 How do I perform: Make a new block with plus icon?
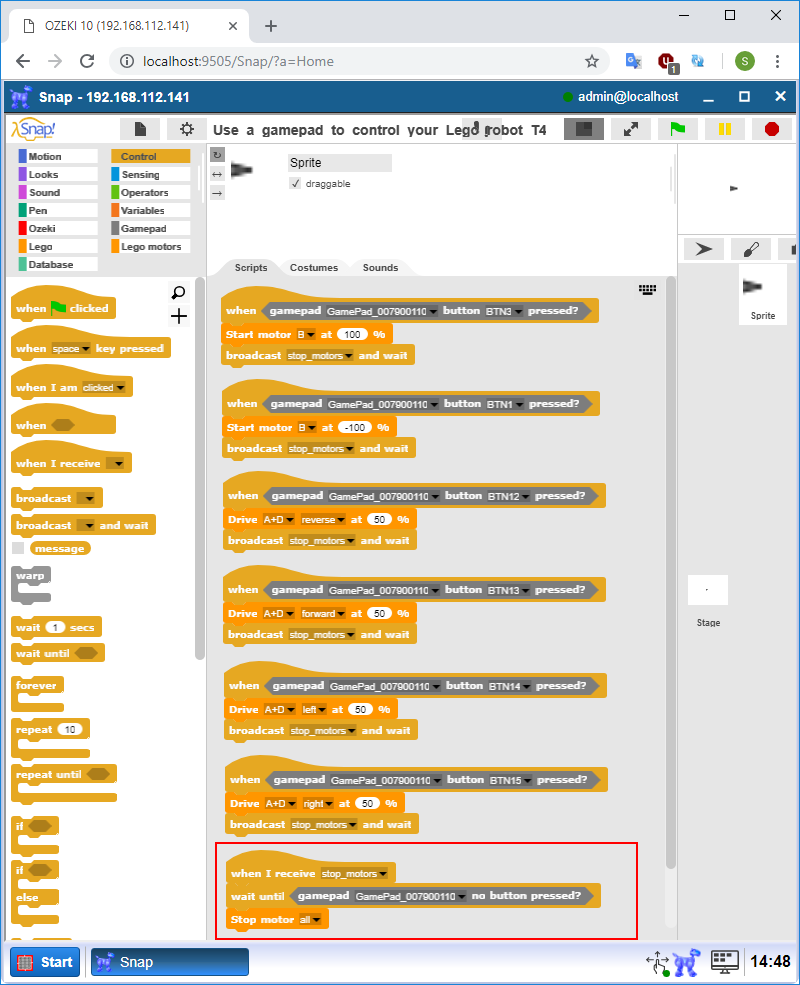179,316
